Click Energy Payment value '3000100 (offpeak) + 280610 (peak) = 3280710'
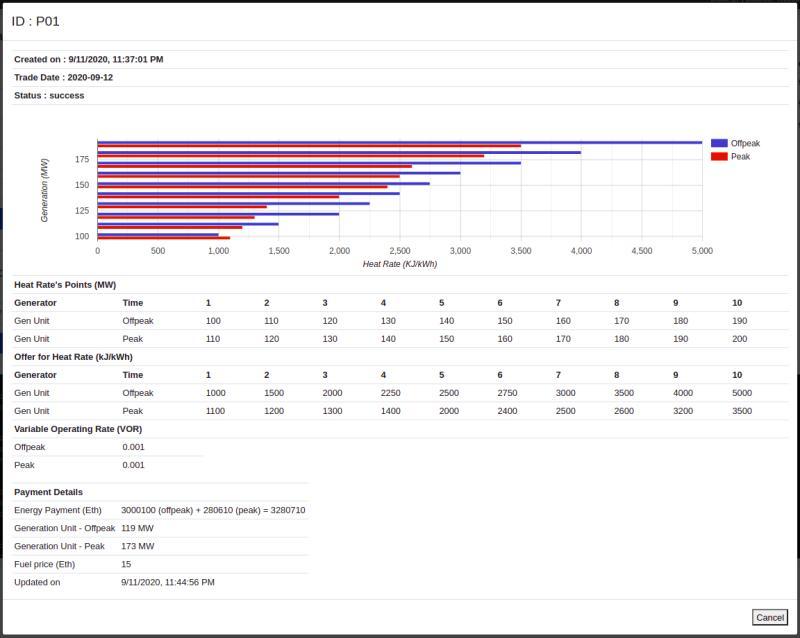Image resolution: width=800 pixels, height=638 pixels. tap(213, 510)
